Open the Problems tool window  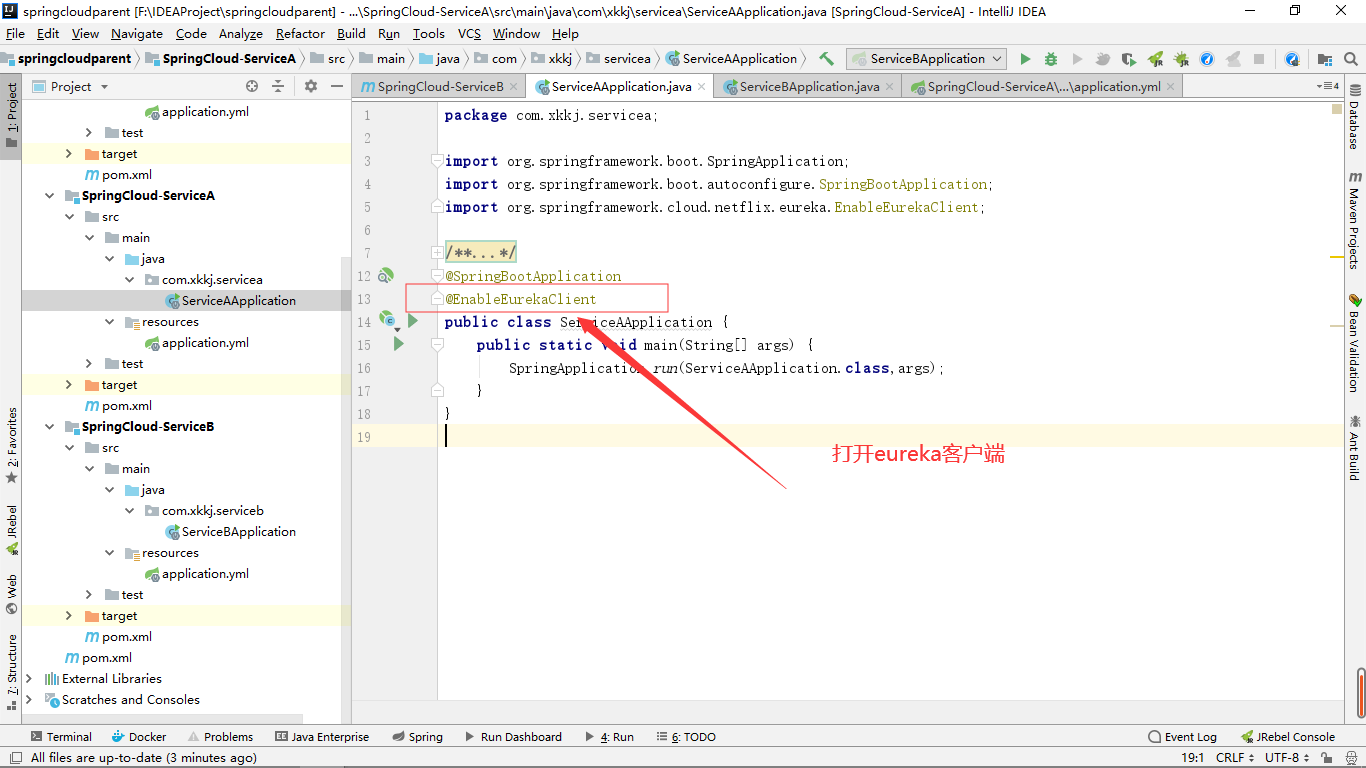pyautogui.click(x=220, y=737)
